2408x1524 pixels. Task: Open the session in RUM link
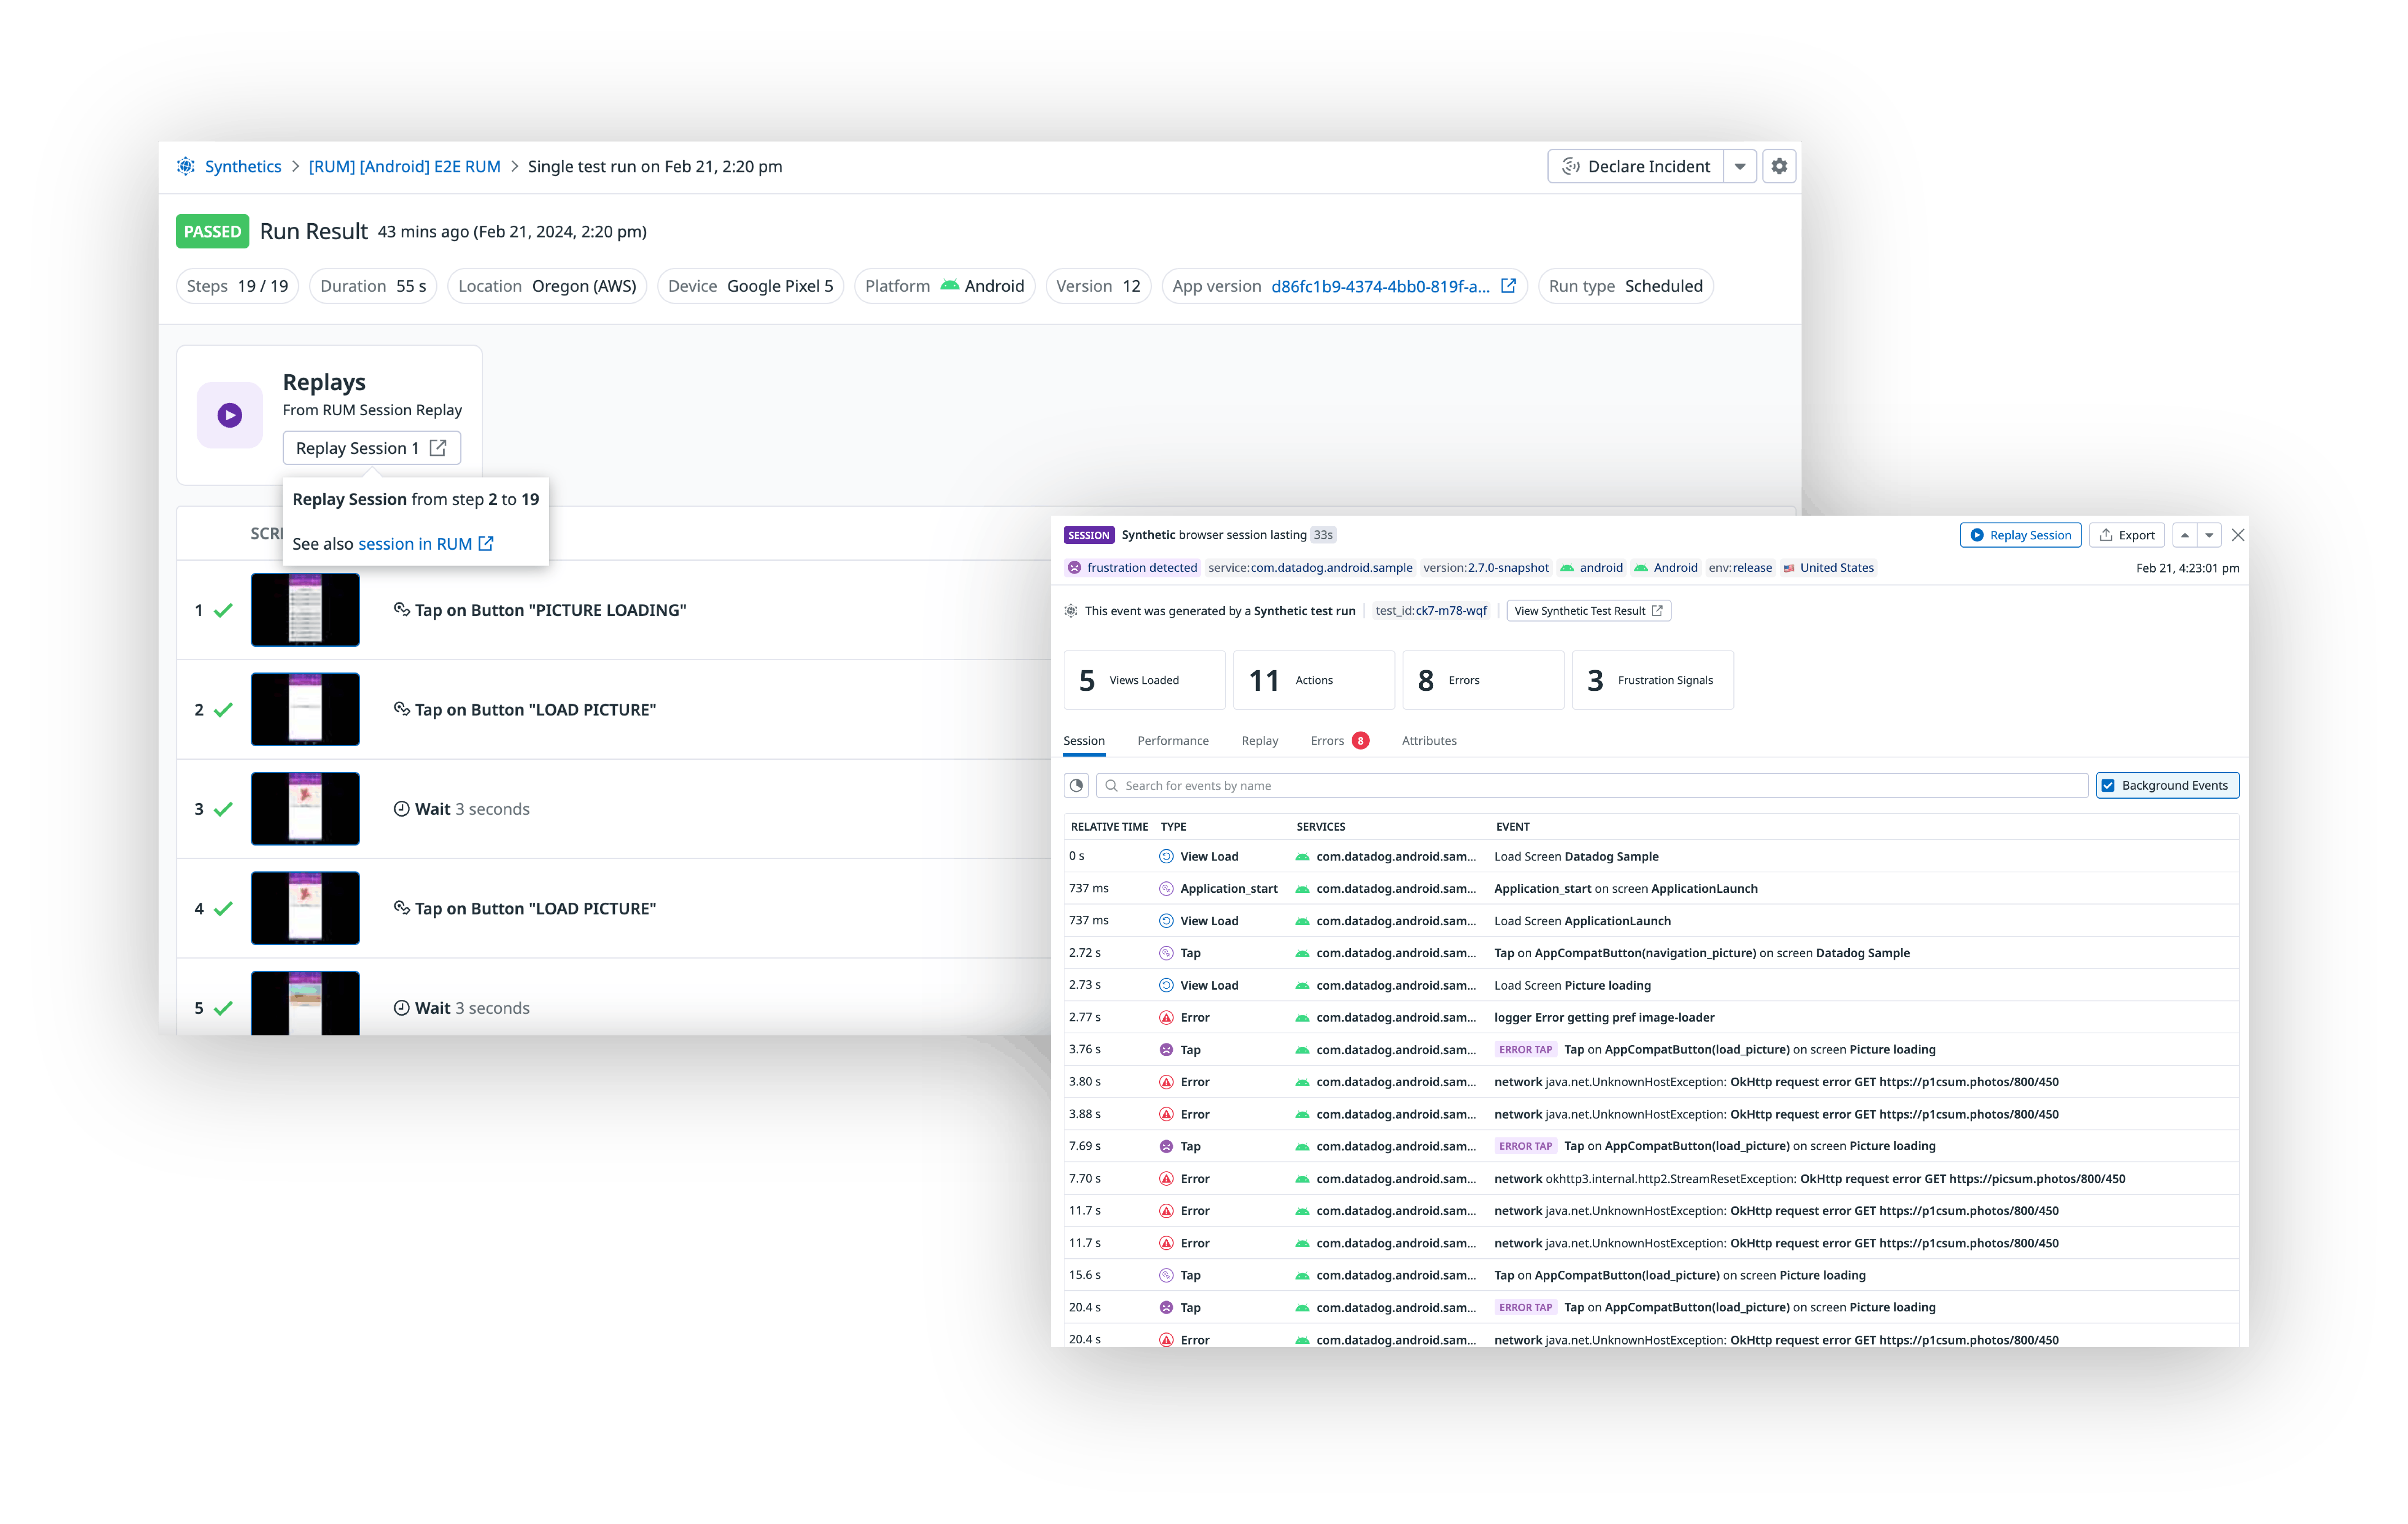coord(416,543)
